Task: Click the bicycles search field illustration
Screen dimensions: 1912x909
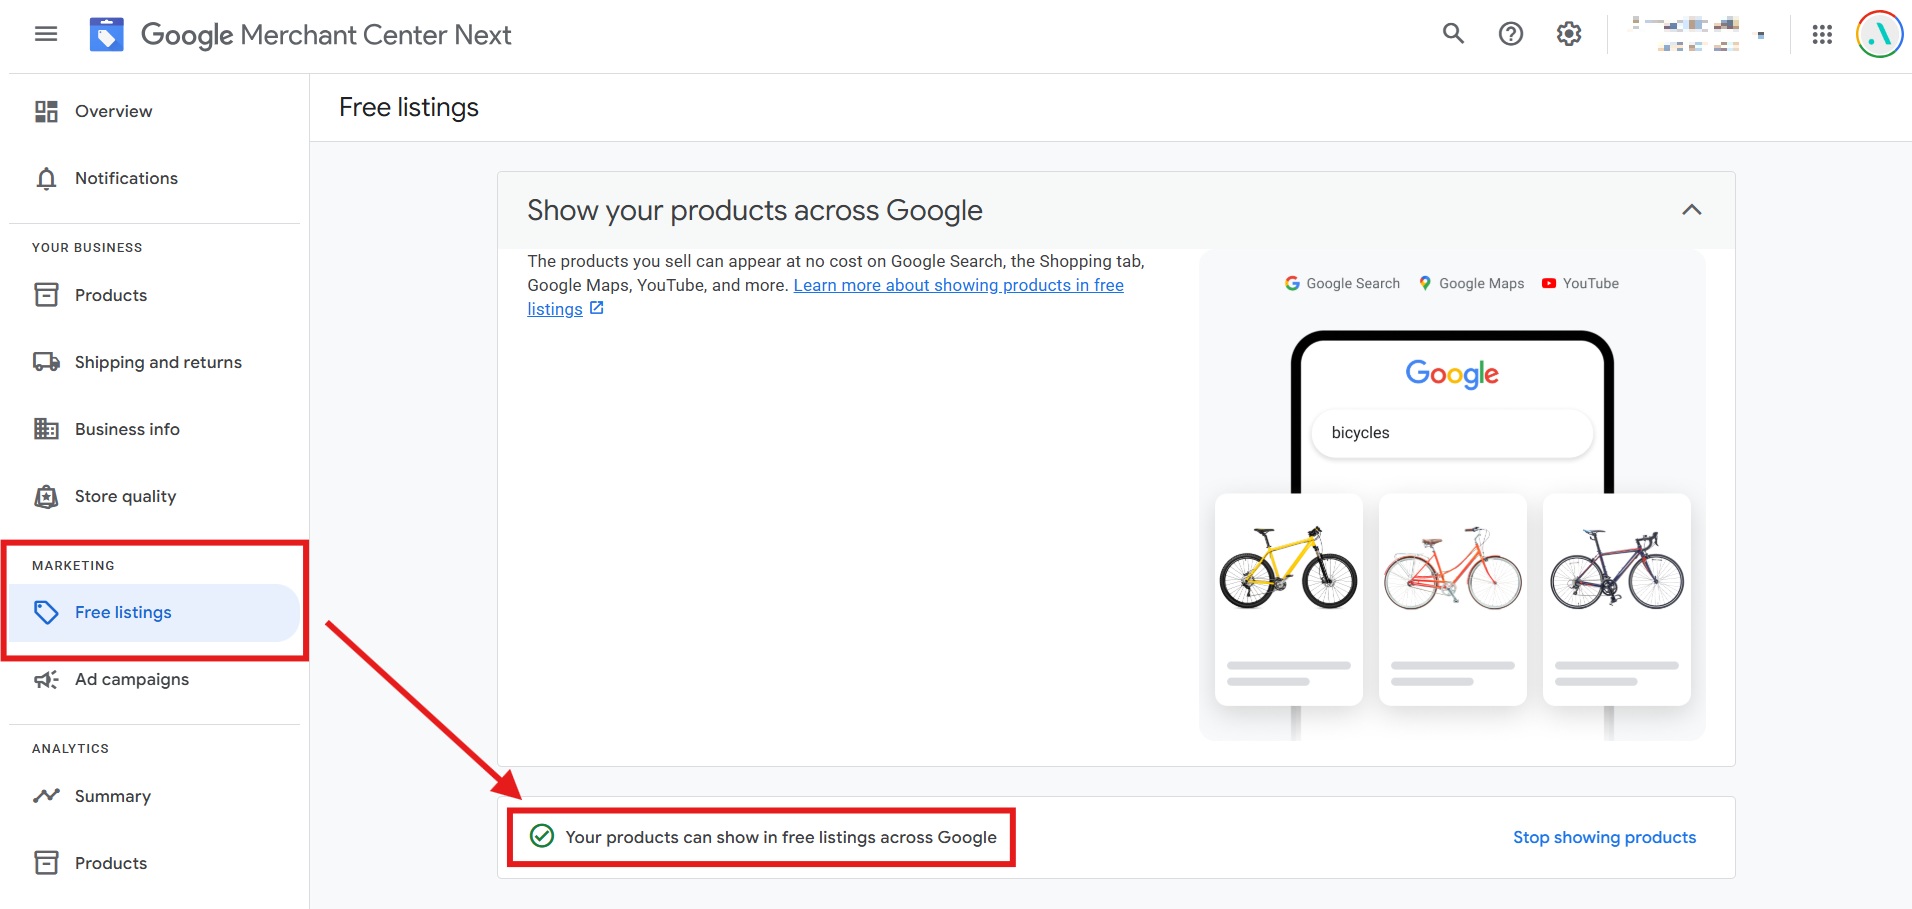Action: 1452,433
